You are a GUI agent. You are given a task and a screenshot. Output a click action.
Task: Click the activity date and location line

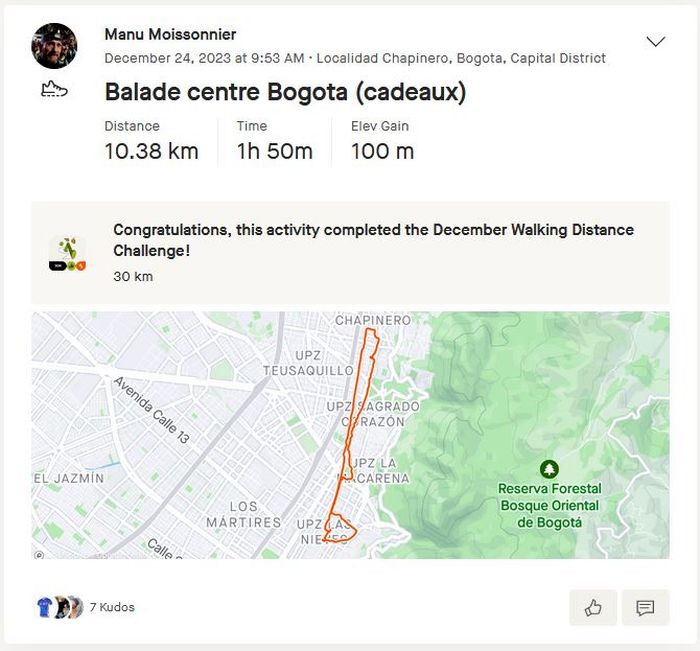355,58
